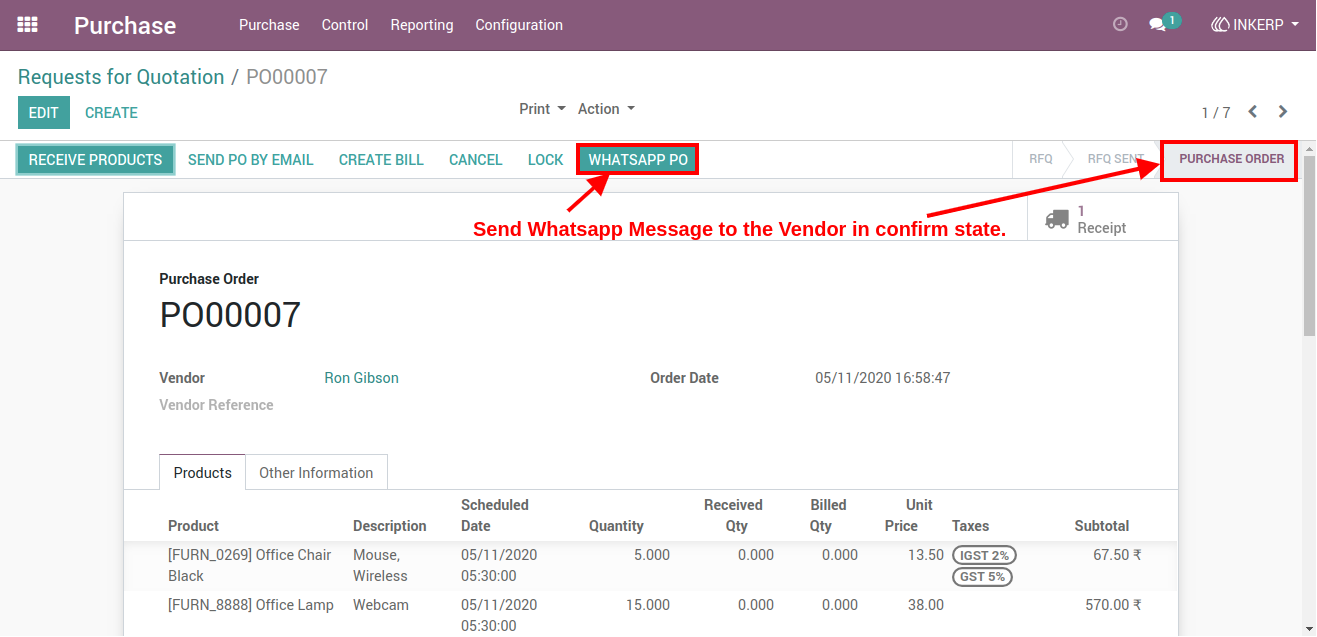Click the WHATSAPP PO button
Image resolution: width=1317 pixels, height=637 pixels.
tap(638, 160)
